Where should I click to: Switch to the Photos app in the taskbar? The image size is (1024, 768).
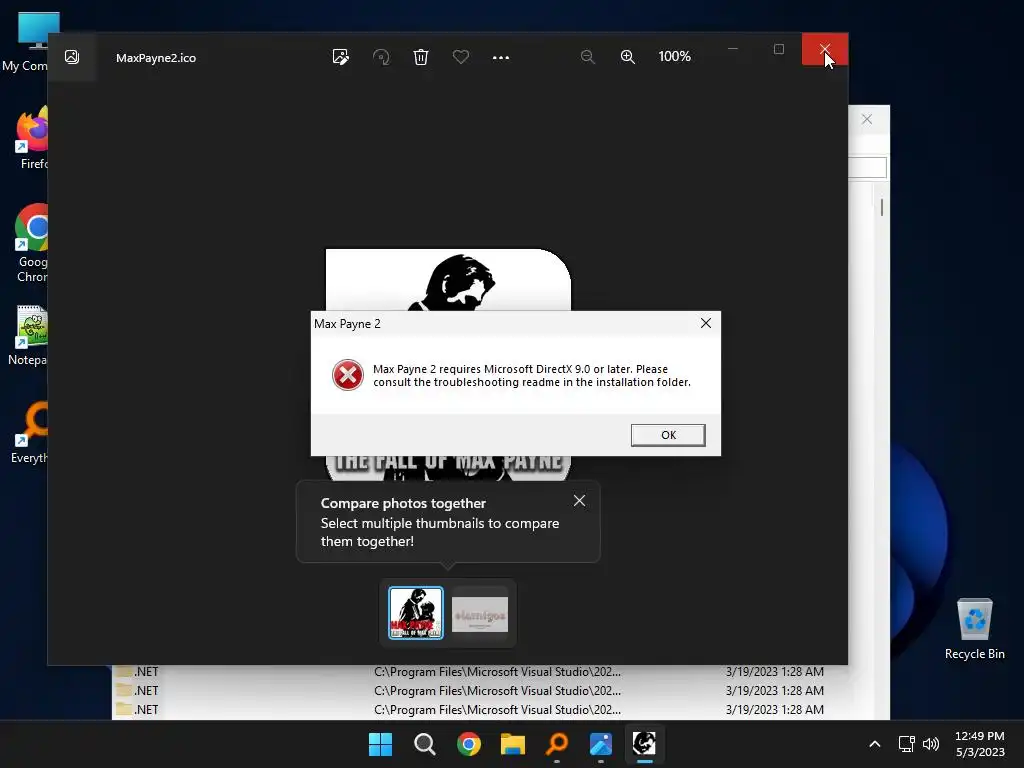pyautogui.click(x=601, y=744)
